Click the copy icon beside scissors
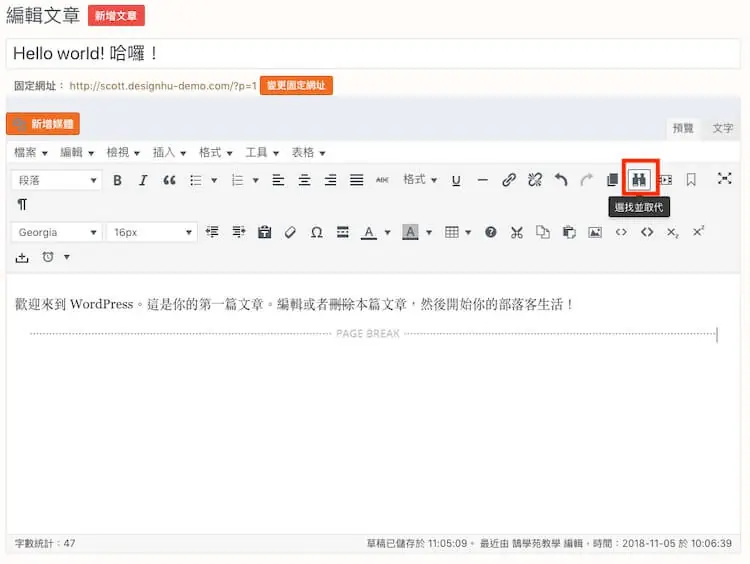The width and height of the screenshot is (750, 564). tap(543, 232)
